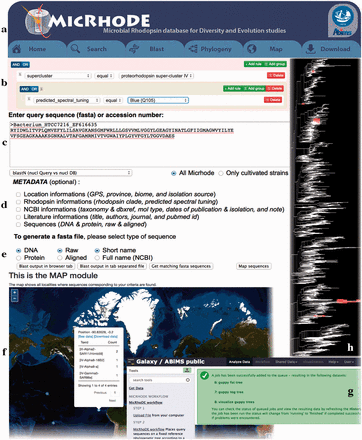Open the Home tab with house icon

click(37, 49)
